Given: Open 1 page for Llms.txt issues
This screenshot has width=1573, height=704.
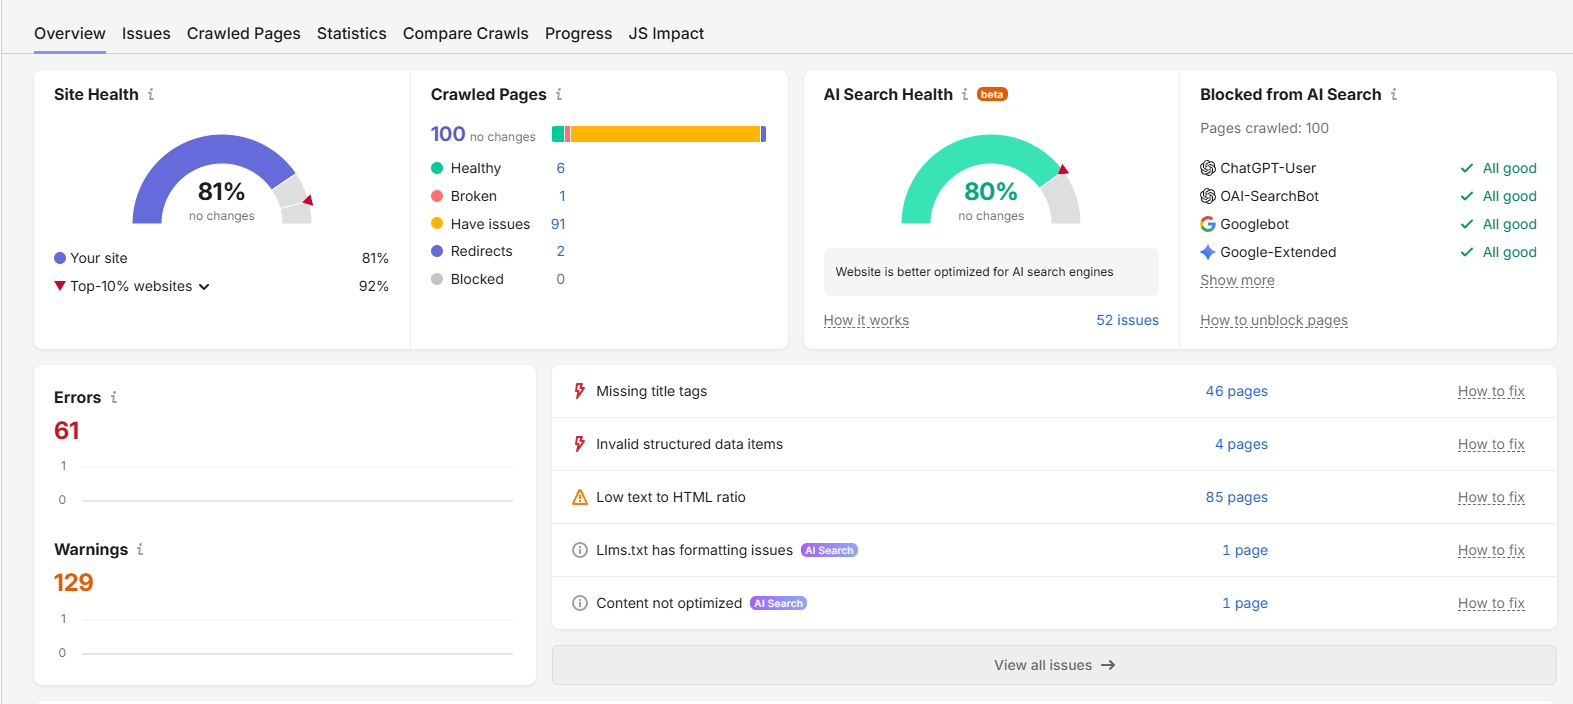Looking at the screenshot, I should [1245, 550].
